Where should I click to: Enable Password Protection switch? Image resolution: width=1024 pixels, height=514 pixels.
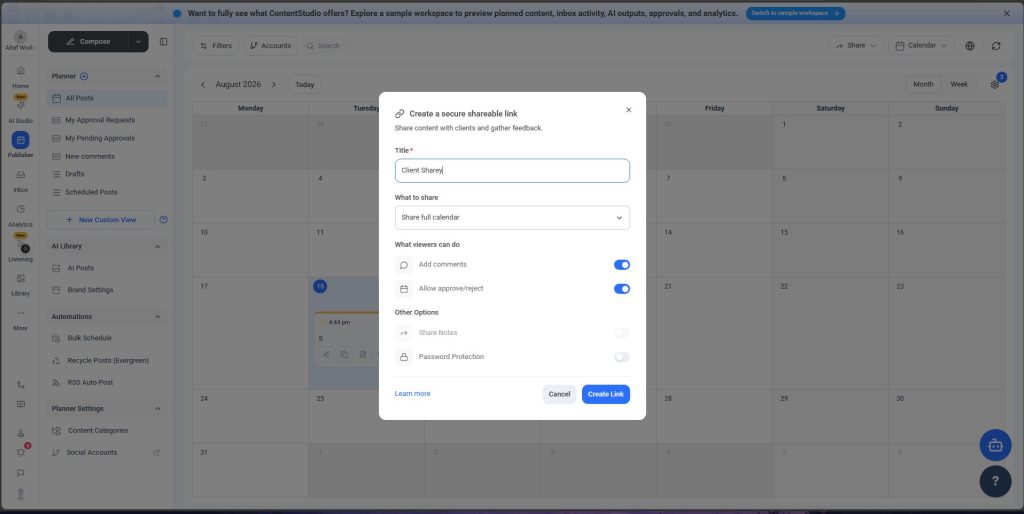[622, 357]
